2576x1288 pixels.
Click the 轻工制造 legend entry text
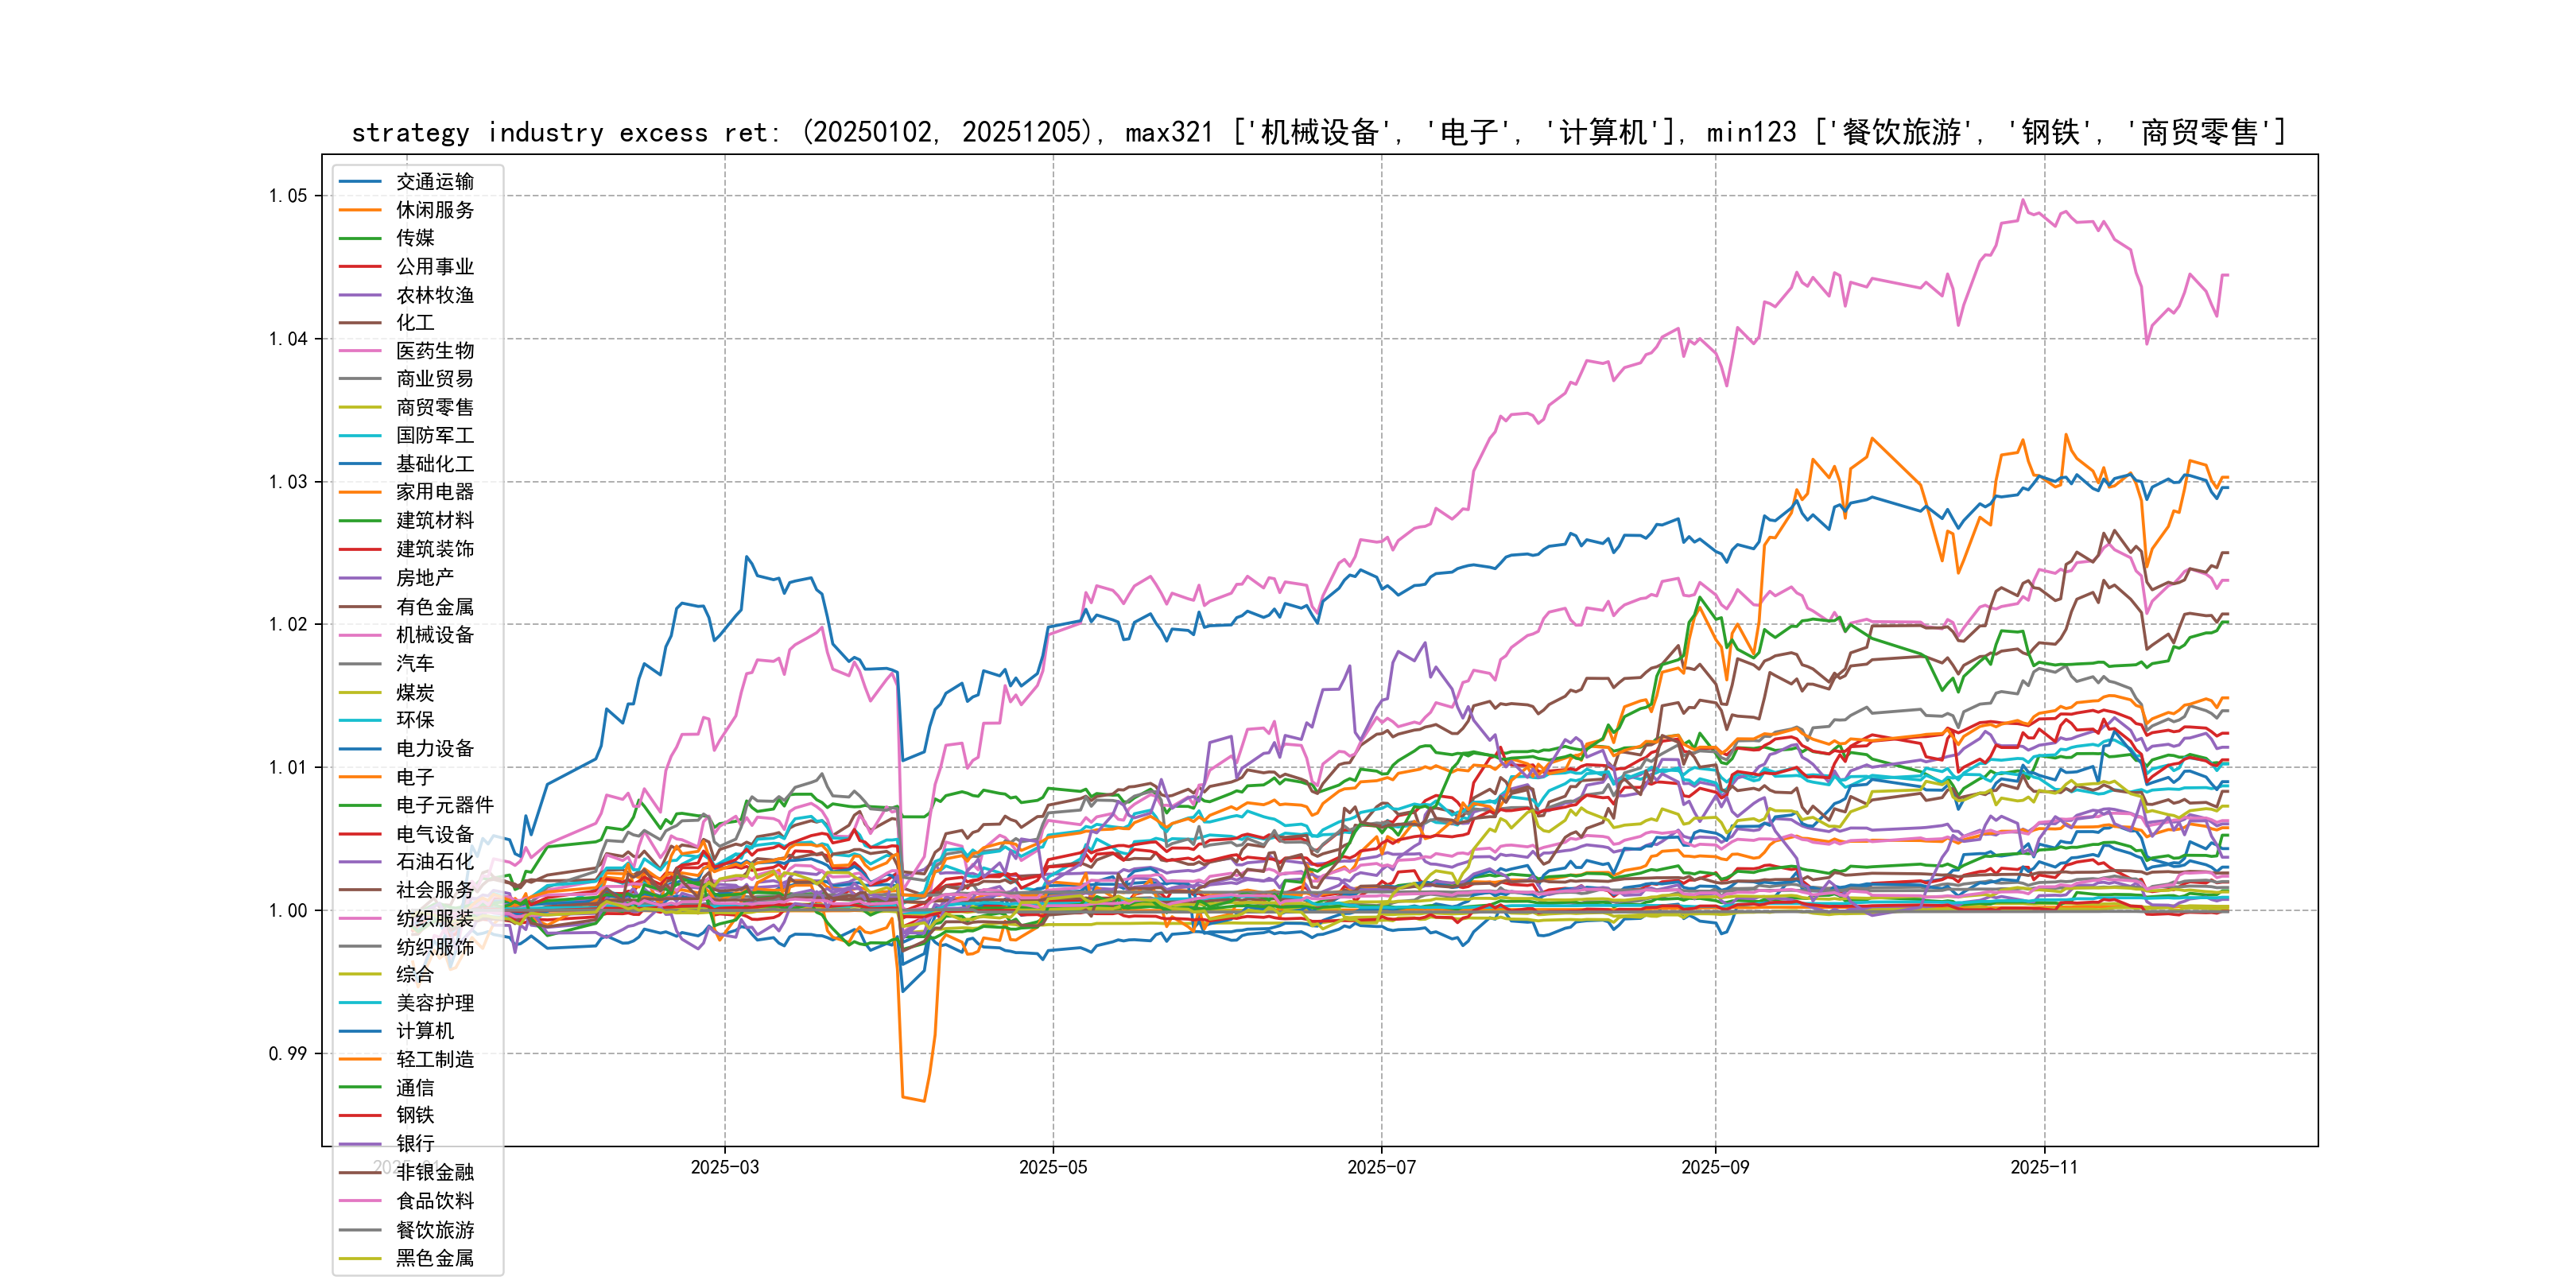pyautogui.click(x=434, y=1059)
